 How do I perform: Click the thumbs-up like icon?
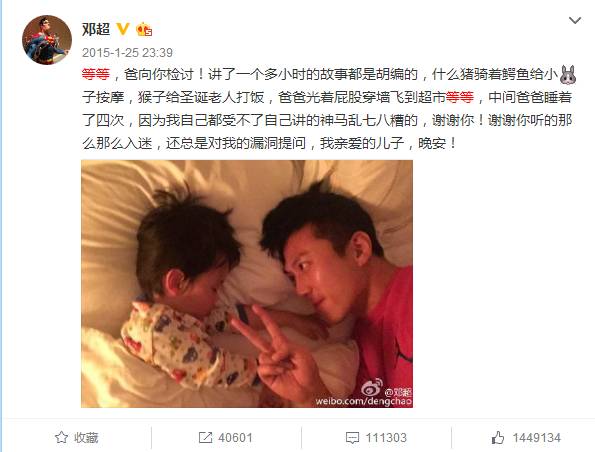click(x=497, y=438)
